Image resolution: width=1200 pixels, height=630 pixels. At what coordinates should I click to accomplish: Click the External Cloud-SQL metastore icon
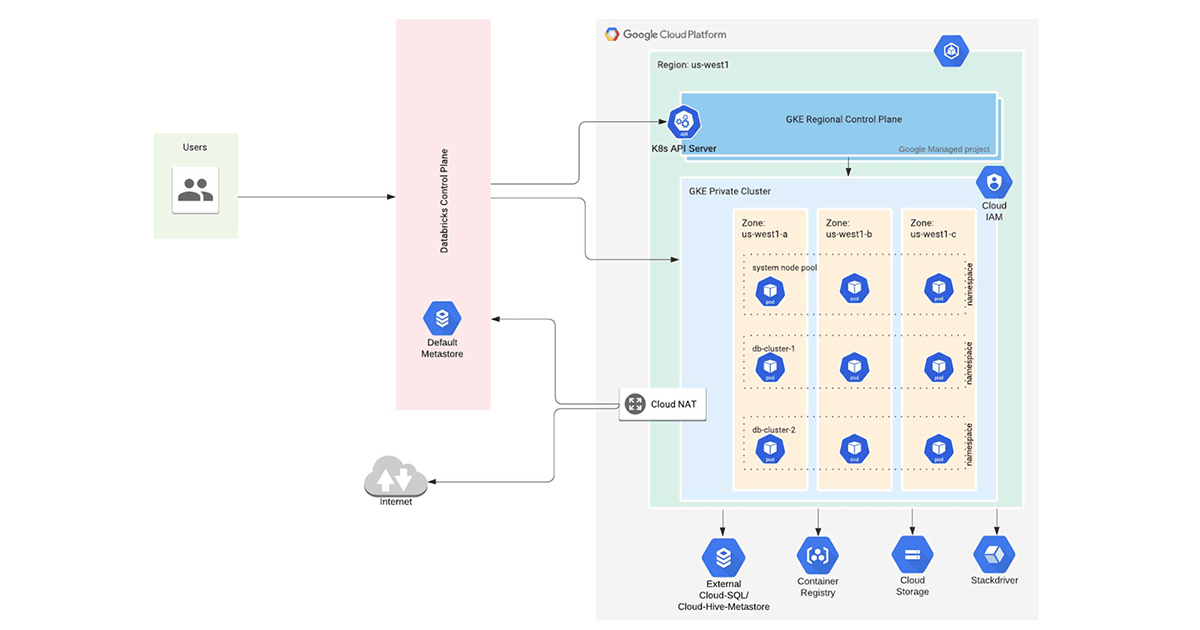pyautogui.click(x=723, y=557)
